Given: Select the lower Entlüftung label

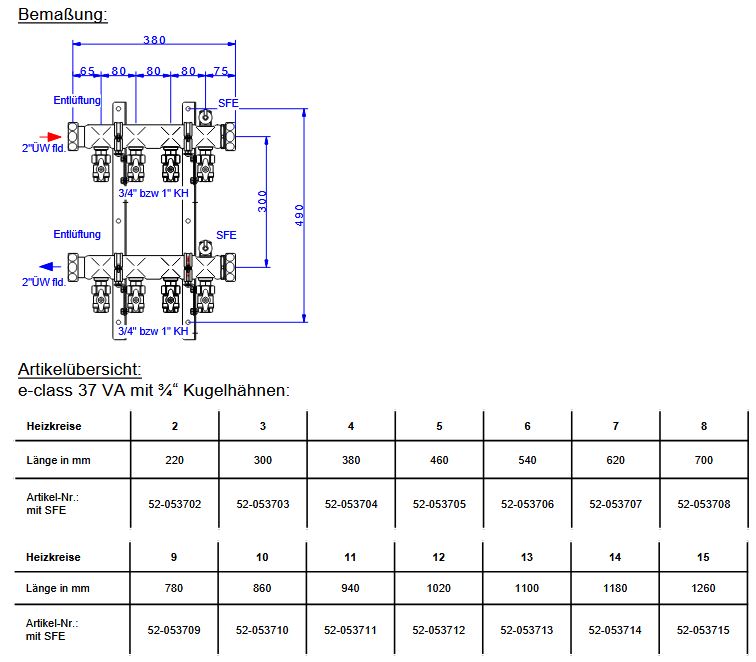Looking at the screenshot, I should pyautogui.click(x=77, y=234).
